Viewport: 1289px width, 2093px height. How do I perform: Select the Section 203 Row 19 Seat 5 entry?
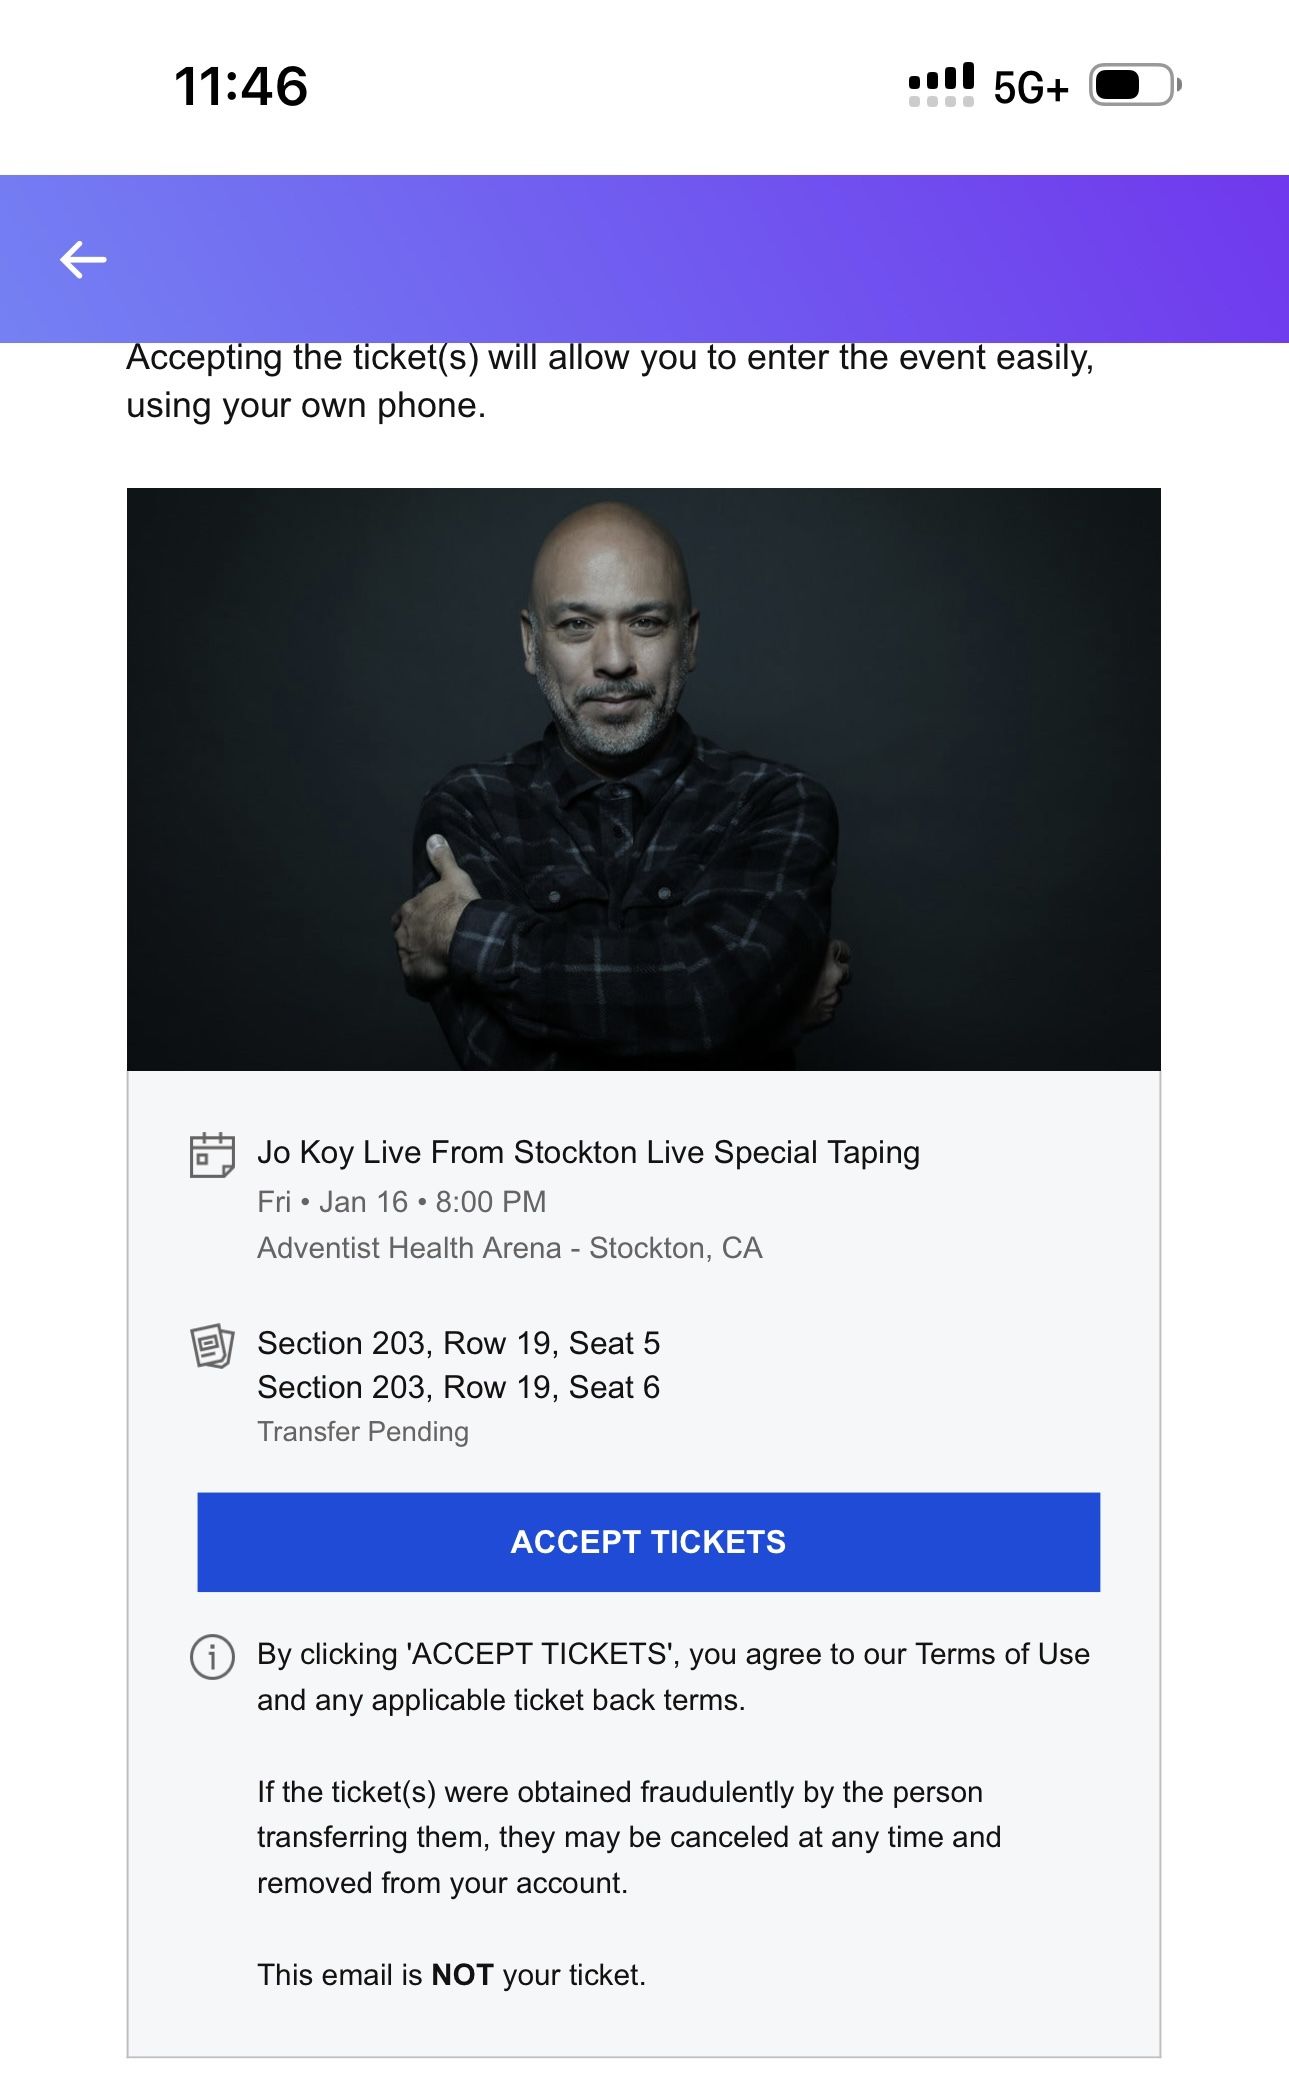(x=458, y=1343)
